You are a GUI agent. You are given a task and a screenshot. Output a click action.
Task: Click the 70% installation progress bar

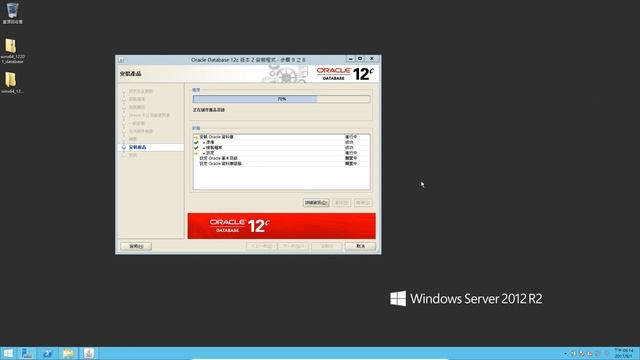tap(282, 99)
